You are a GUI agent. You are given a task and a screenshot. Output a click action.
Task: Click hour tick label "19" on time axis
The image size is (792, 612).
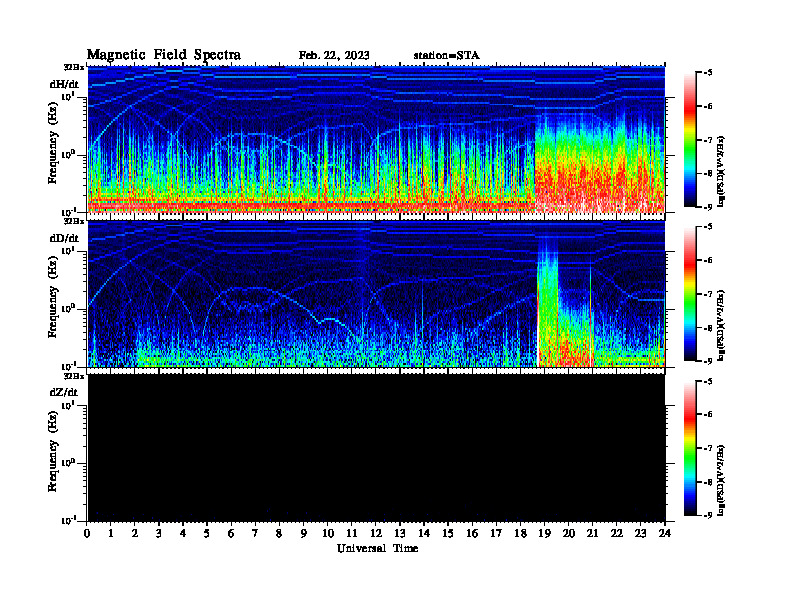[544, 533]
